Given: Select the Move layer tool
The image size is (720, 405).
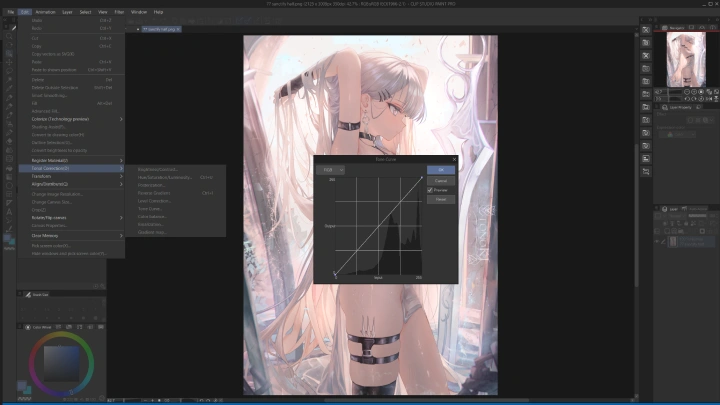Looking at the screenshot, I should click(x=9, y=62).
